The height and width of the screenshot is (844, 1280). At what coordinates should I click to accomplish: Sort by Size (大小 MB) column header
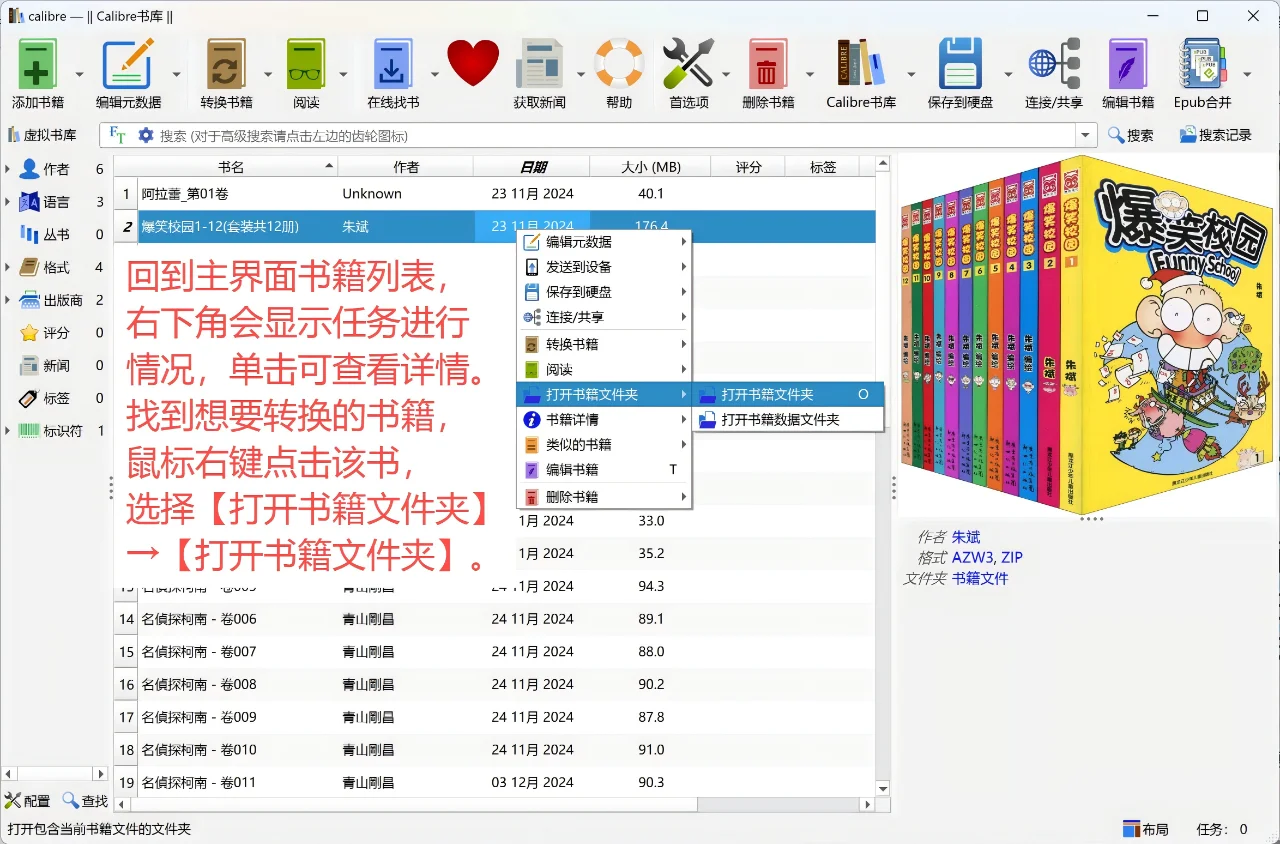point(650,167)
